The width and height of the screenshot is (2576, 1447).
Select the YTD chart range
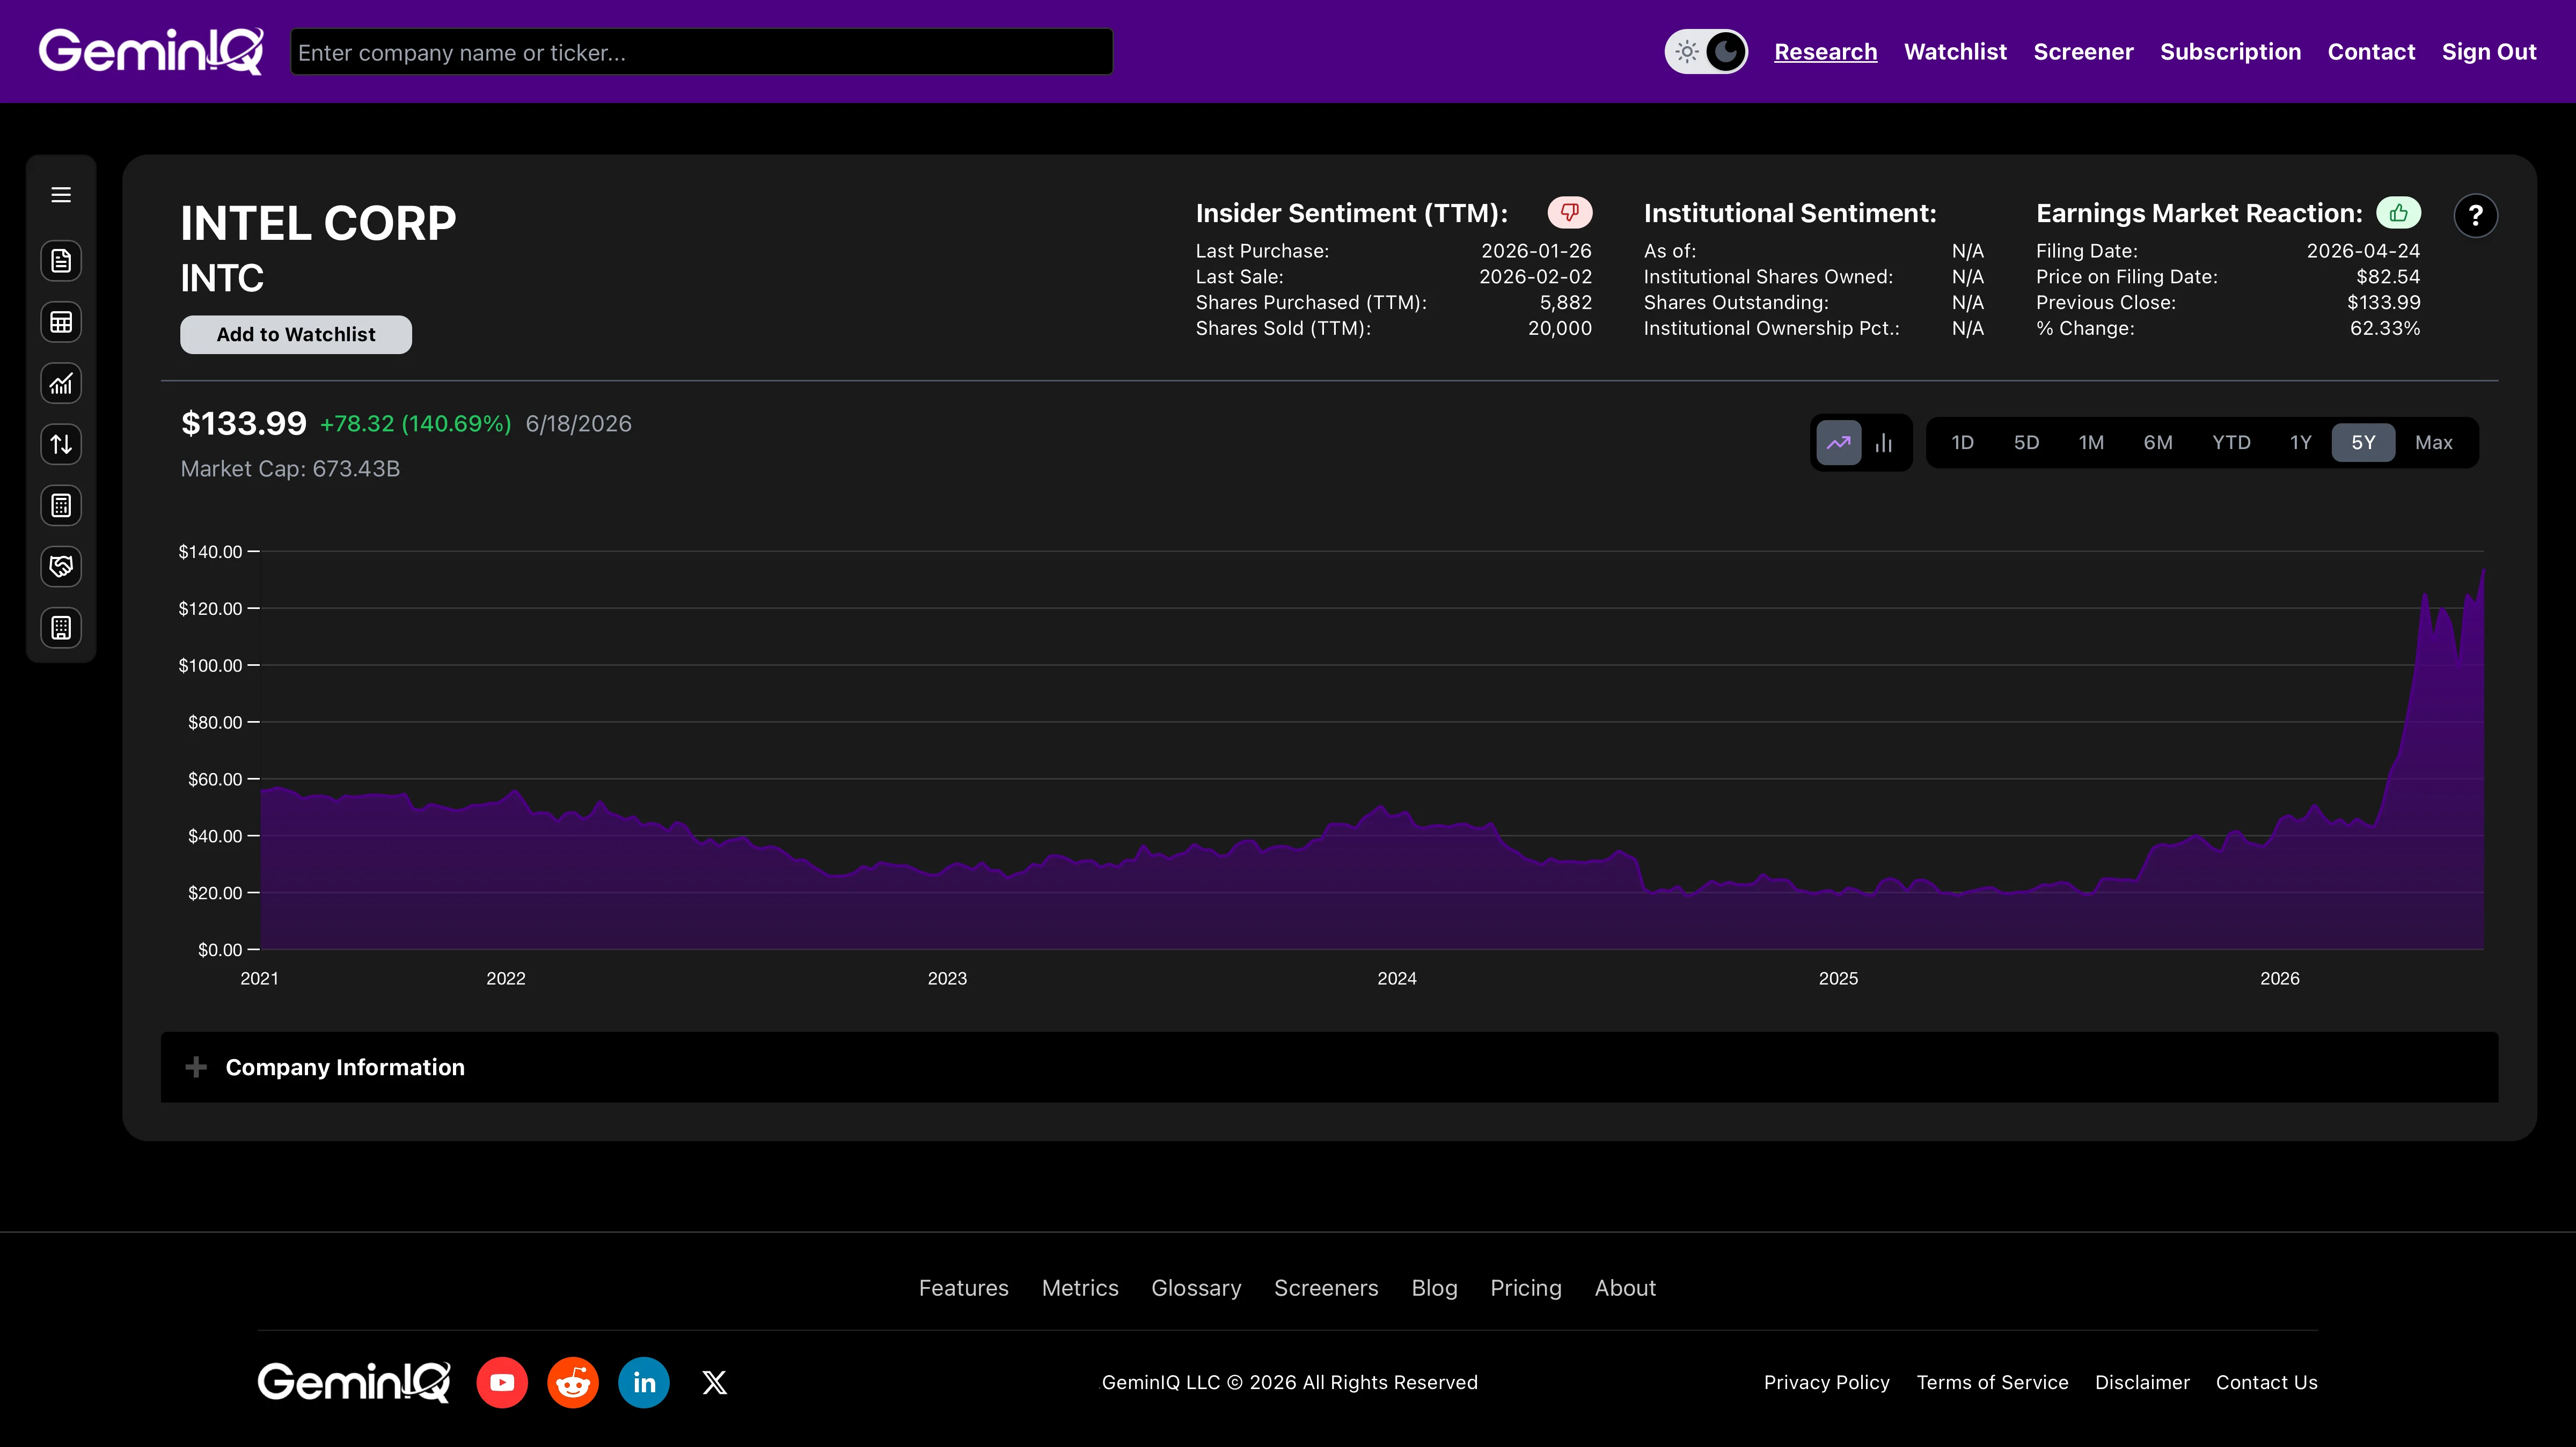[2231, 442]
